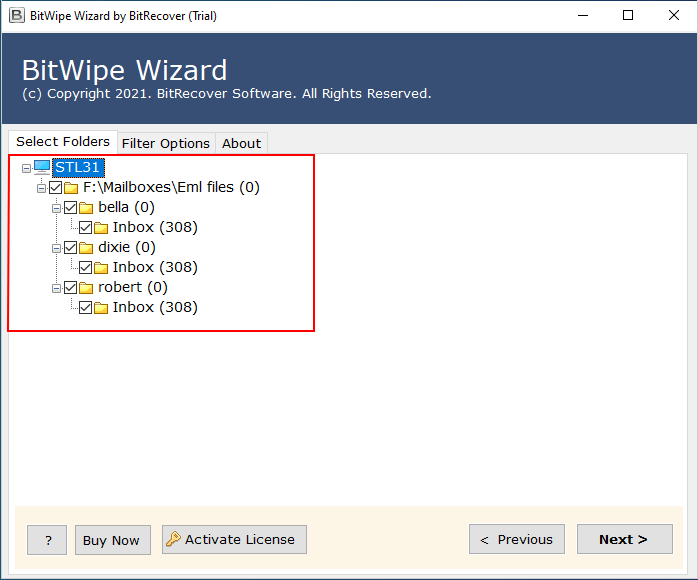Click folder icon next to F:\Mailboxes\Eml files
The height and width of the screenshot is (580, 698).
(71, 188)
